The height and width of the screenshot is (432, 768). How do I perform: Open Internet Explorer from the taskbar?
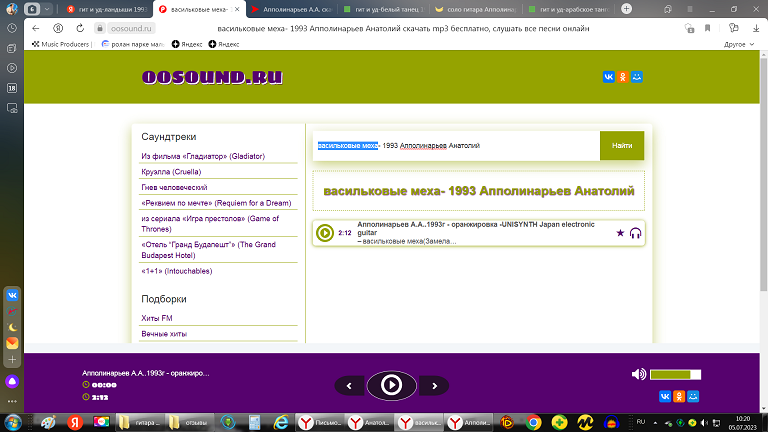(x=281, y=422)
